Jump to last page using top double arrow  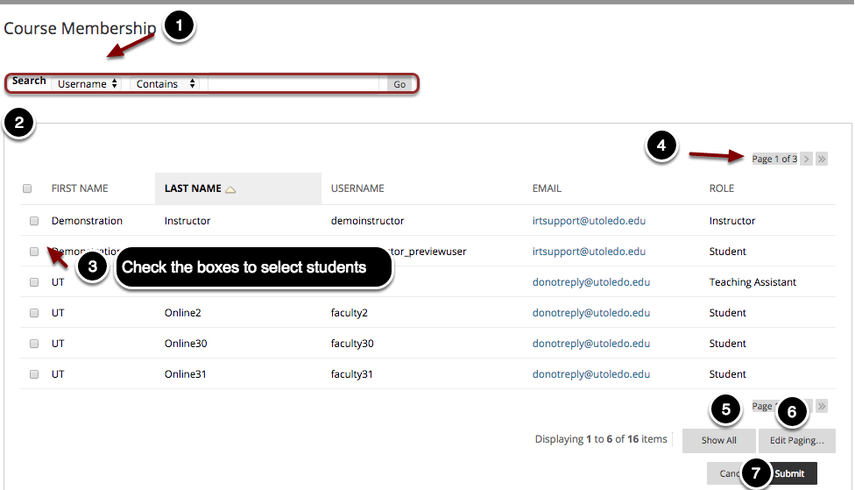[x=822, y=159]
